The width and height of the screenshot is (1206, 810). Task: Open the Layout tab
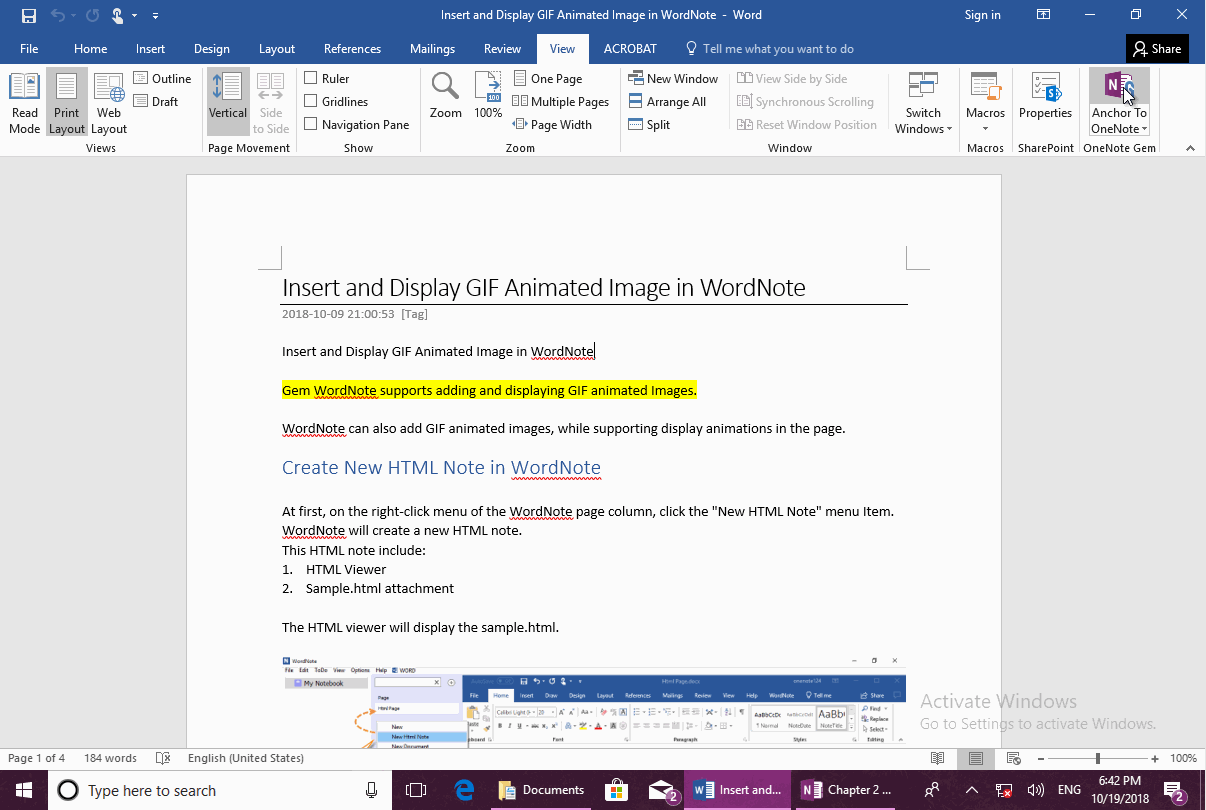coord(277,49)
